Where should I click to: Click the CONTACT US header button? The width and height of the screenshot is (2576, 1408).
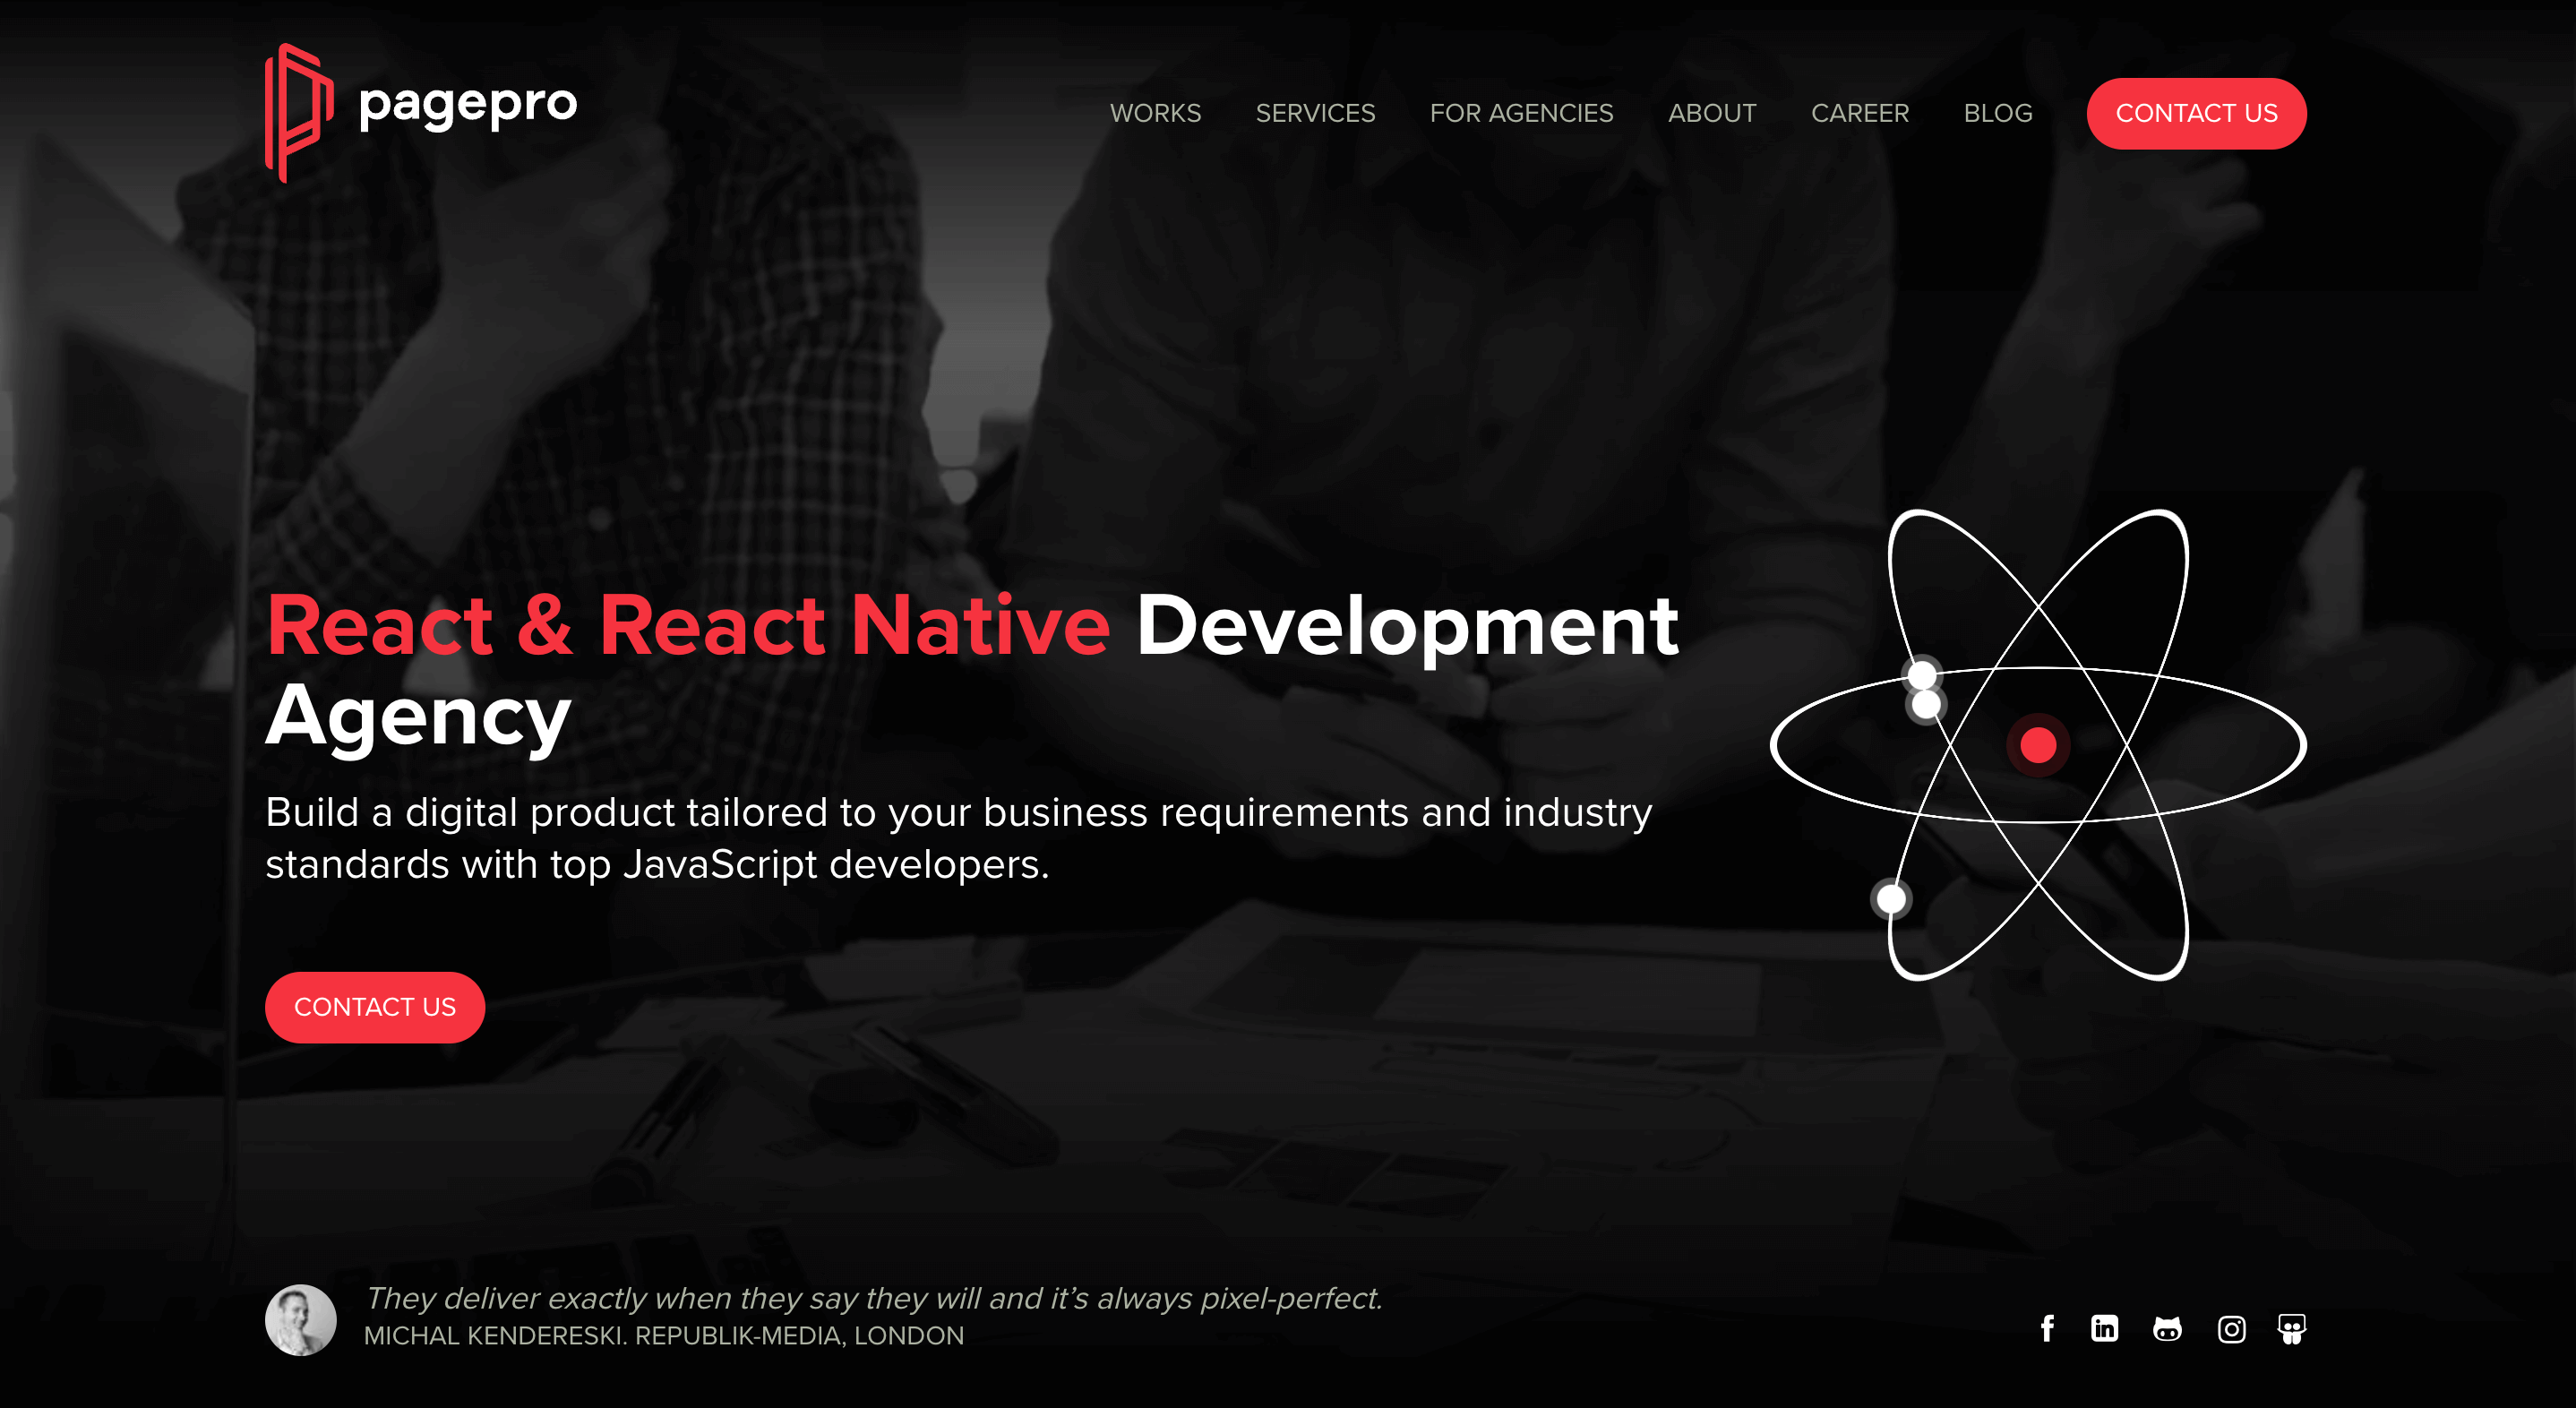point(2196,113)
